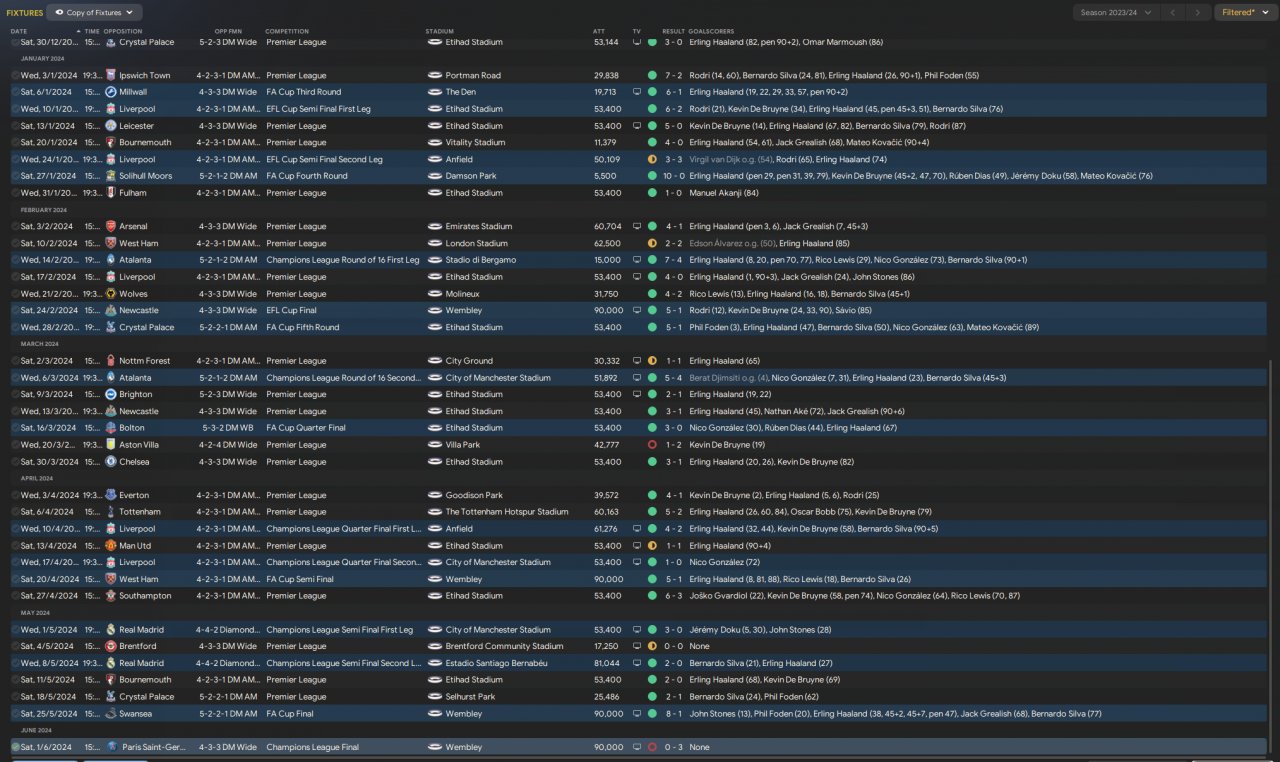Click the Chelsea club badge
This screenshot has width=1280, height=762.
[110, 462]
